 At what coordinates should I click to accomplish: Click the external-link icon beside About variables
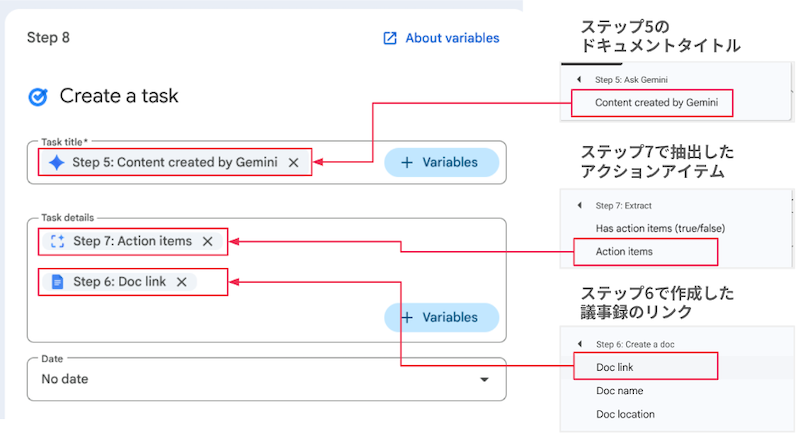click(390, 38)
